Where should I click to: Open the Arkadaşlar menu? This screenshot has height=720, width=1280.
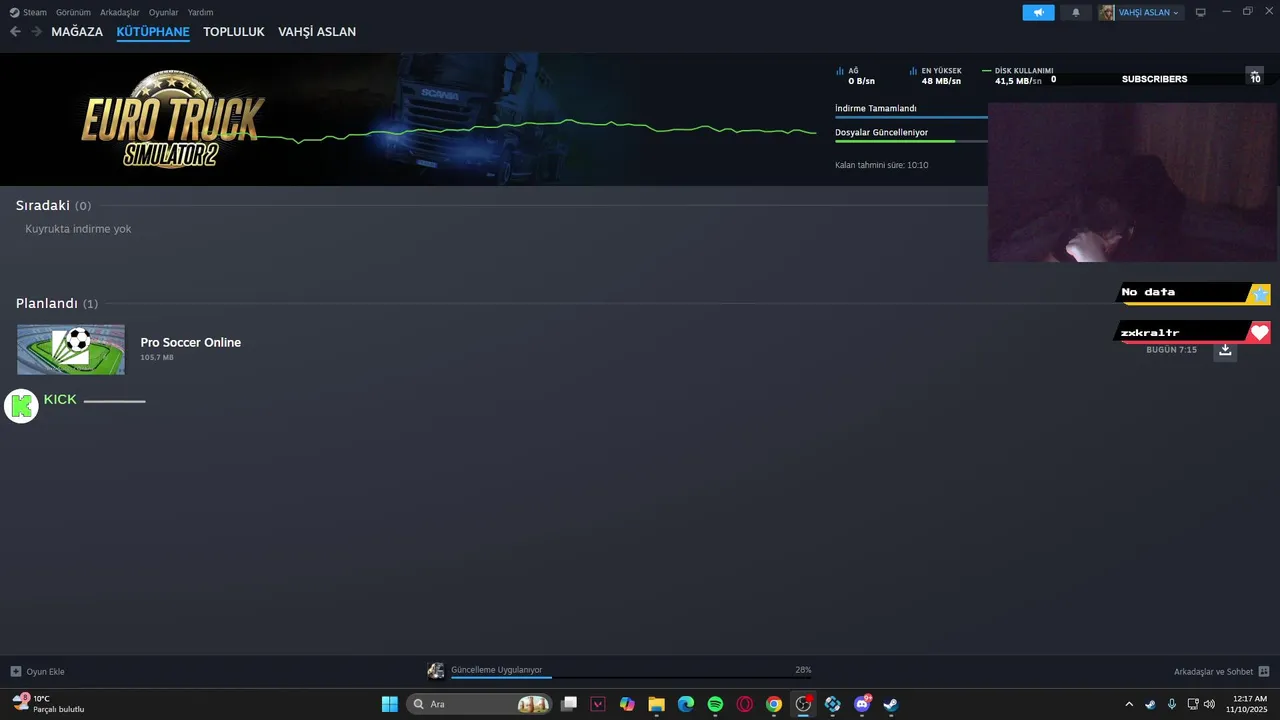coord(120,12)
